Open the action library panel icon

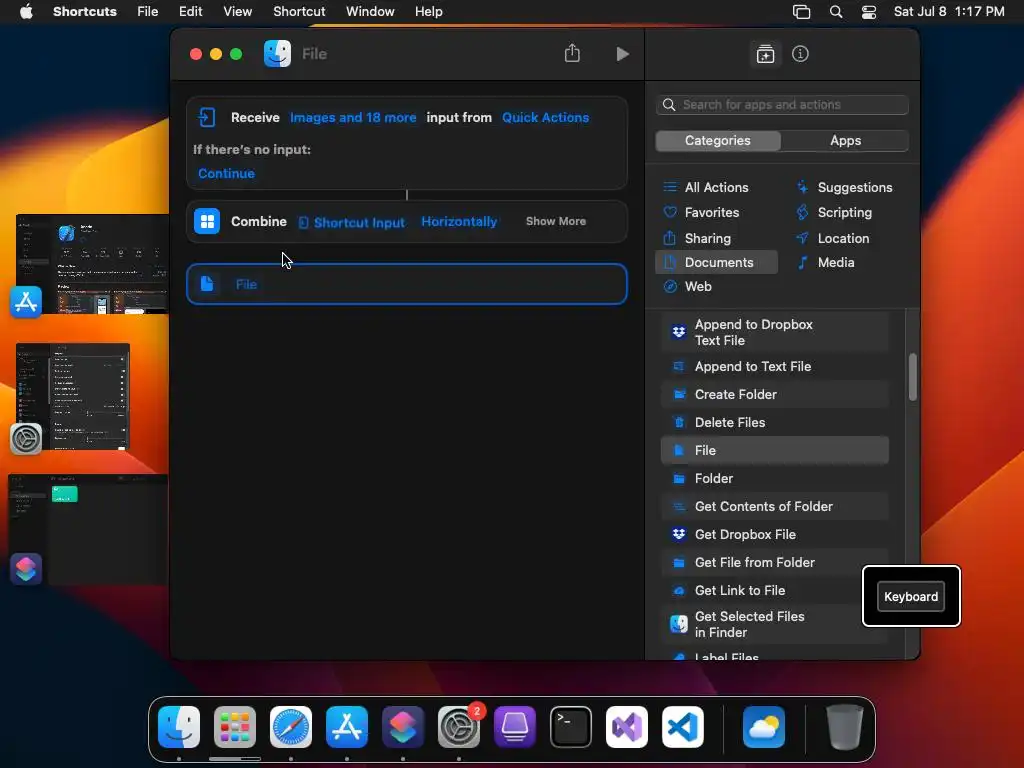pyautogui.click(x=765, y=54)
